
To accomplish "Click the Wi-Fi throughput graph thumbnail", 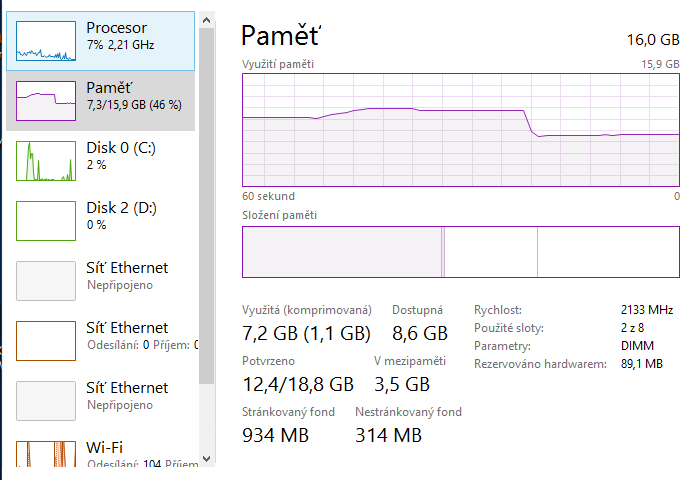I will (x=46, y=455).
